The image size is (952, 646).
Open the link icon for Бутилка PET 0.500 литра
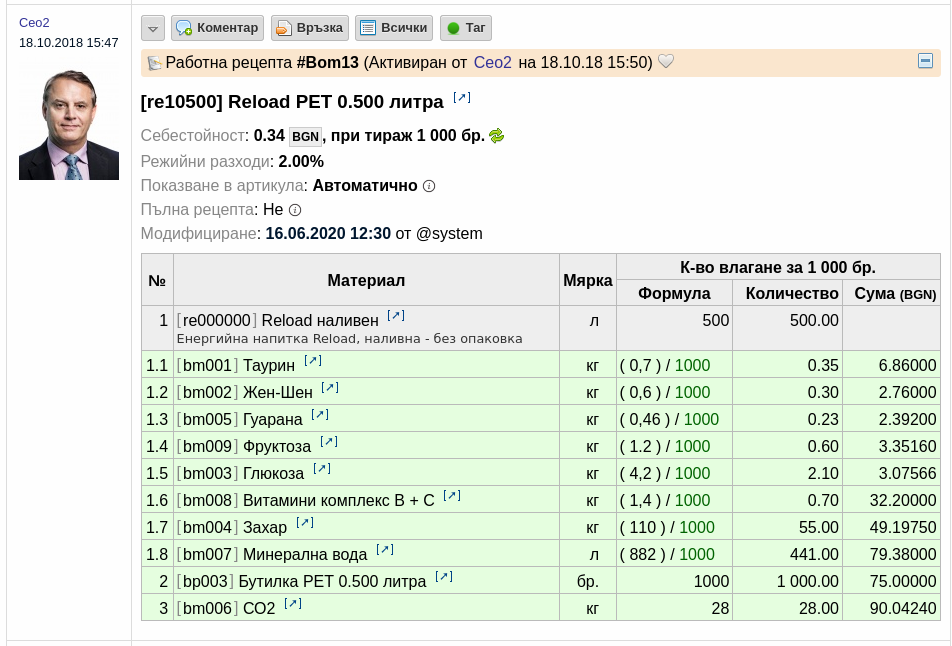coord(444,577)
